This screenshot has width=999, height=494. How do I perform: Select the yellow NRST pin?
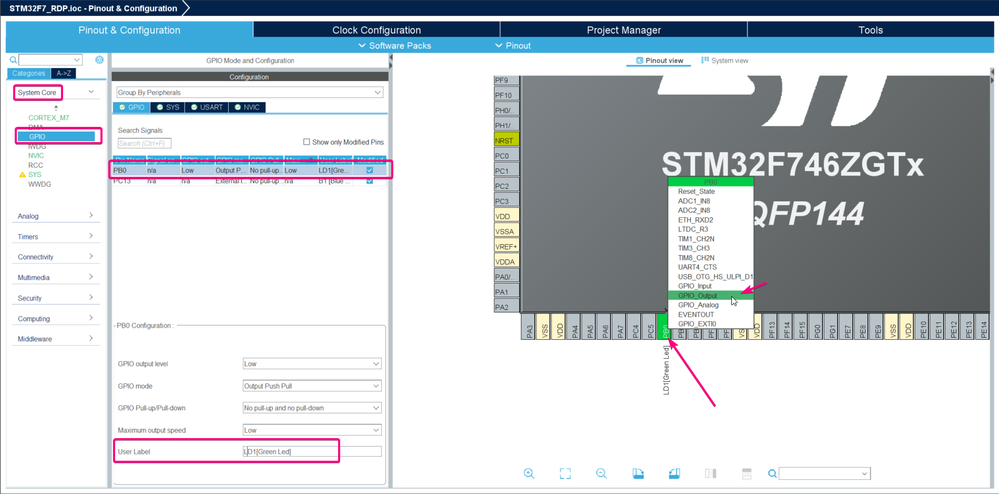[x=507, y=140]
